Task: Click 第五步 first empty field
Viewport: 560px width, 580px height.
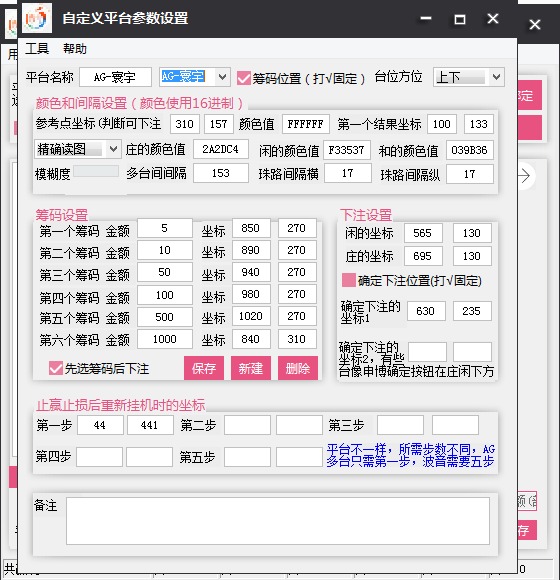Action: point(247,457)
